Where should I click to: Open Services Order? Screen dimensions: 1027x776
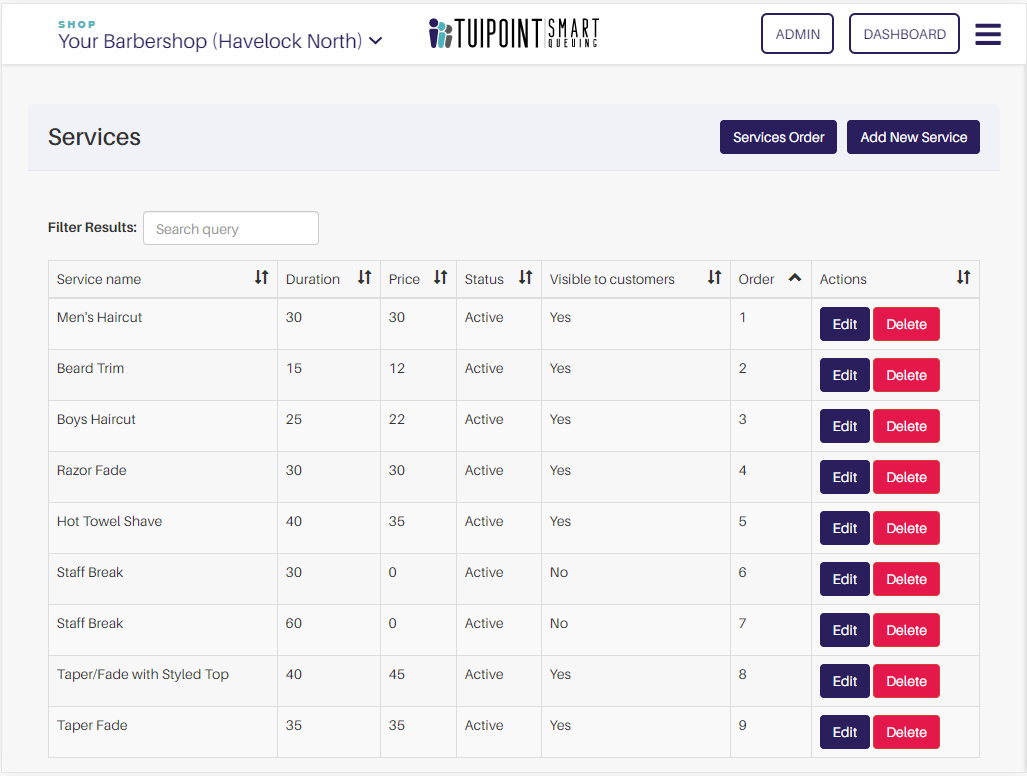(778, 137)
